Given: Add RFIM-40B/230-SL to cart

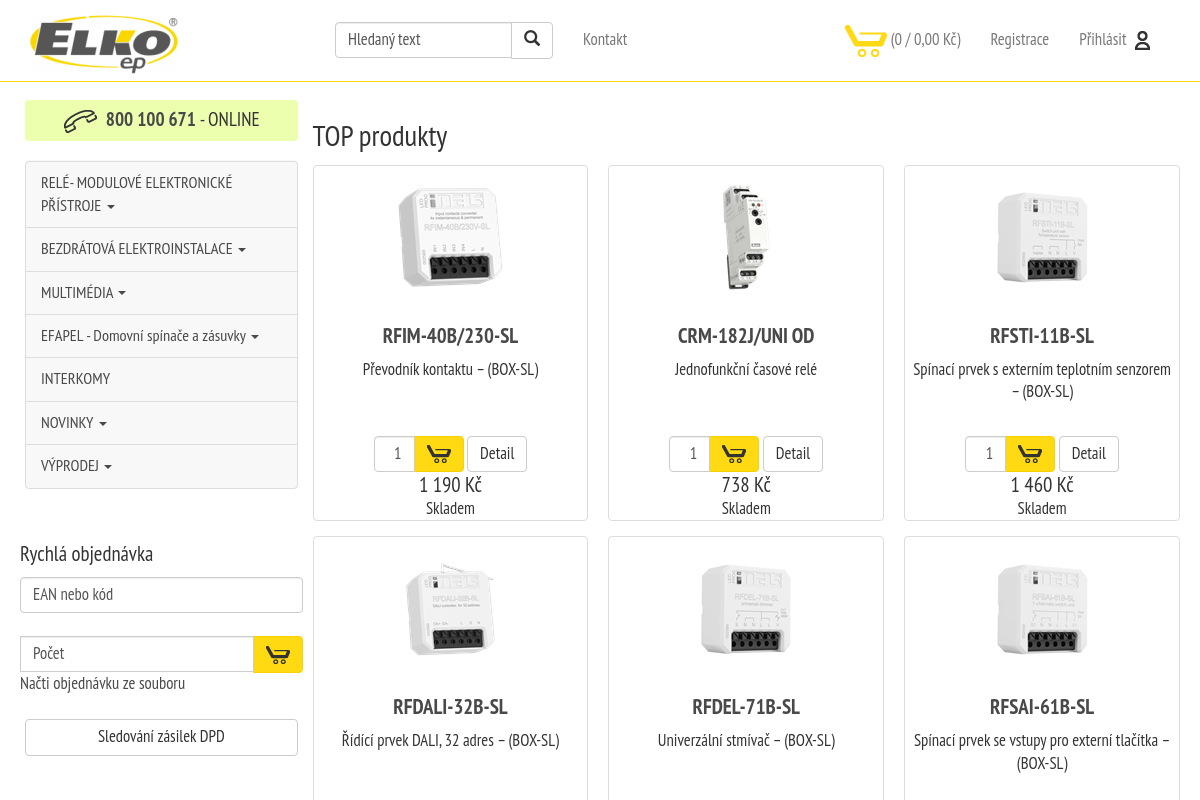Looking at the screenshot, I should [x=439, y=454].
